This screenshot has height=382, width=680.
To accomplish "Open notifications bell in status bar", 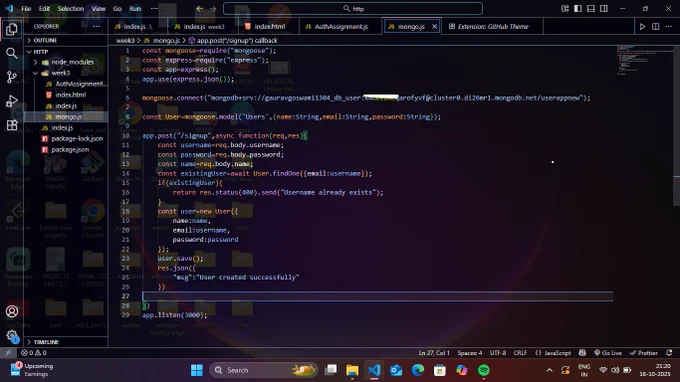I will tap(669, 353).
